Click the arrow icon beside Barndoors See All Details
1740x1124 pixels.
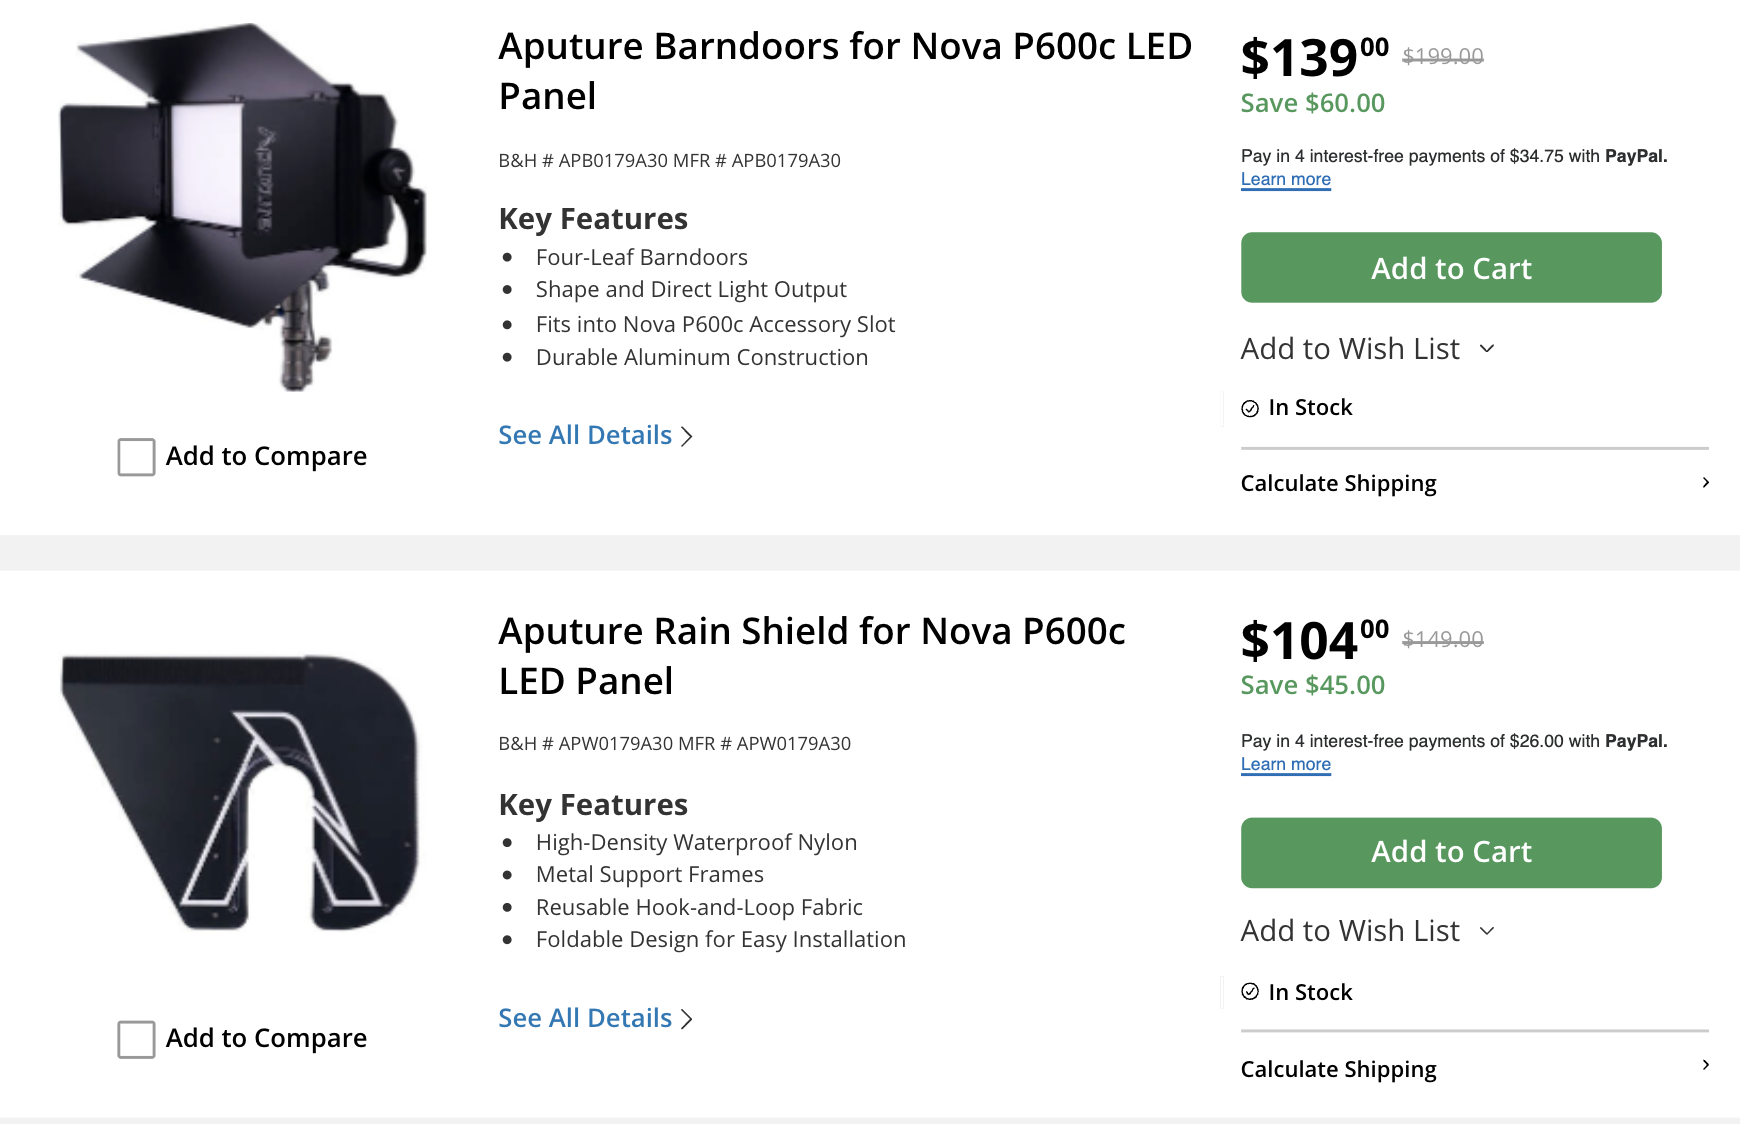pyautogui.click(x=687, y=437)
